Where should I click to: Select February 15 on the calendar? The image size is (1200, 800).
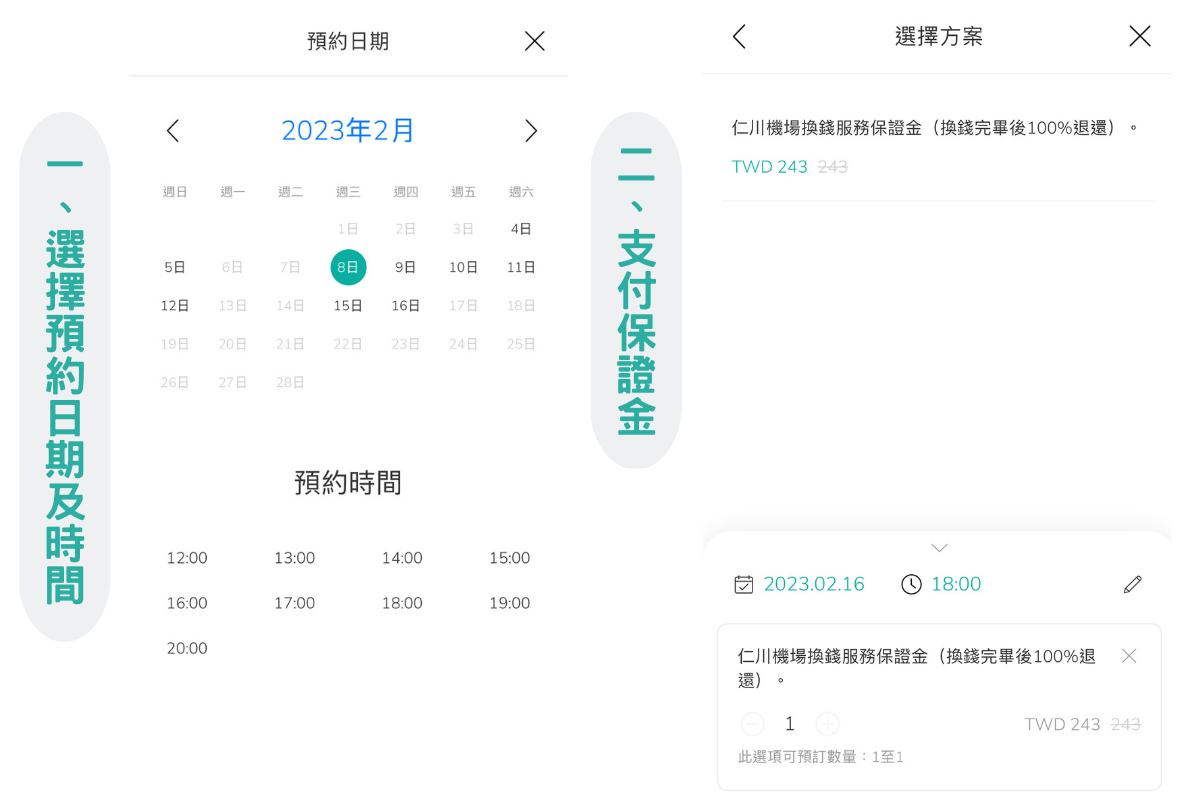pyautogui.click(x=348, y=305)
